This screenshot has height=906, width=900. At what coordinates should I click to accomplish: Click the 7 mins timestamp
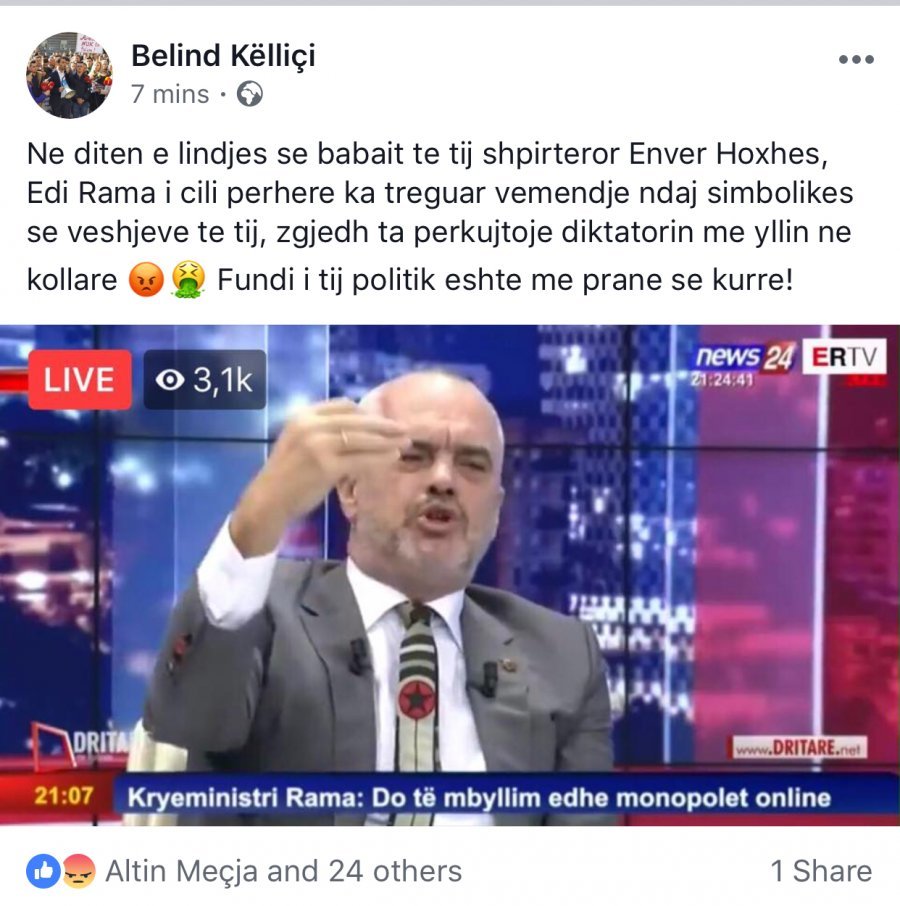[170, 94]
